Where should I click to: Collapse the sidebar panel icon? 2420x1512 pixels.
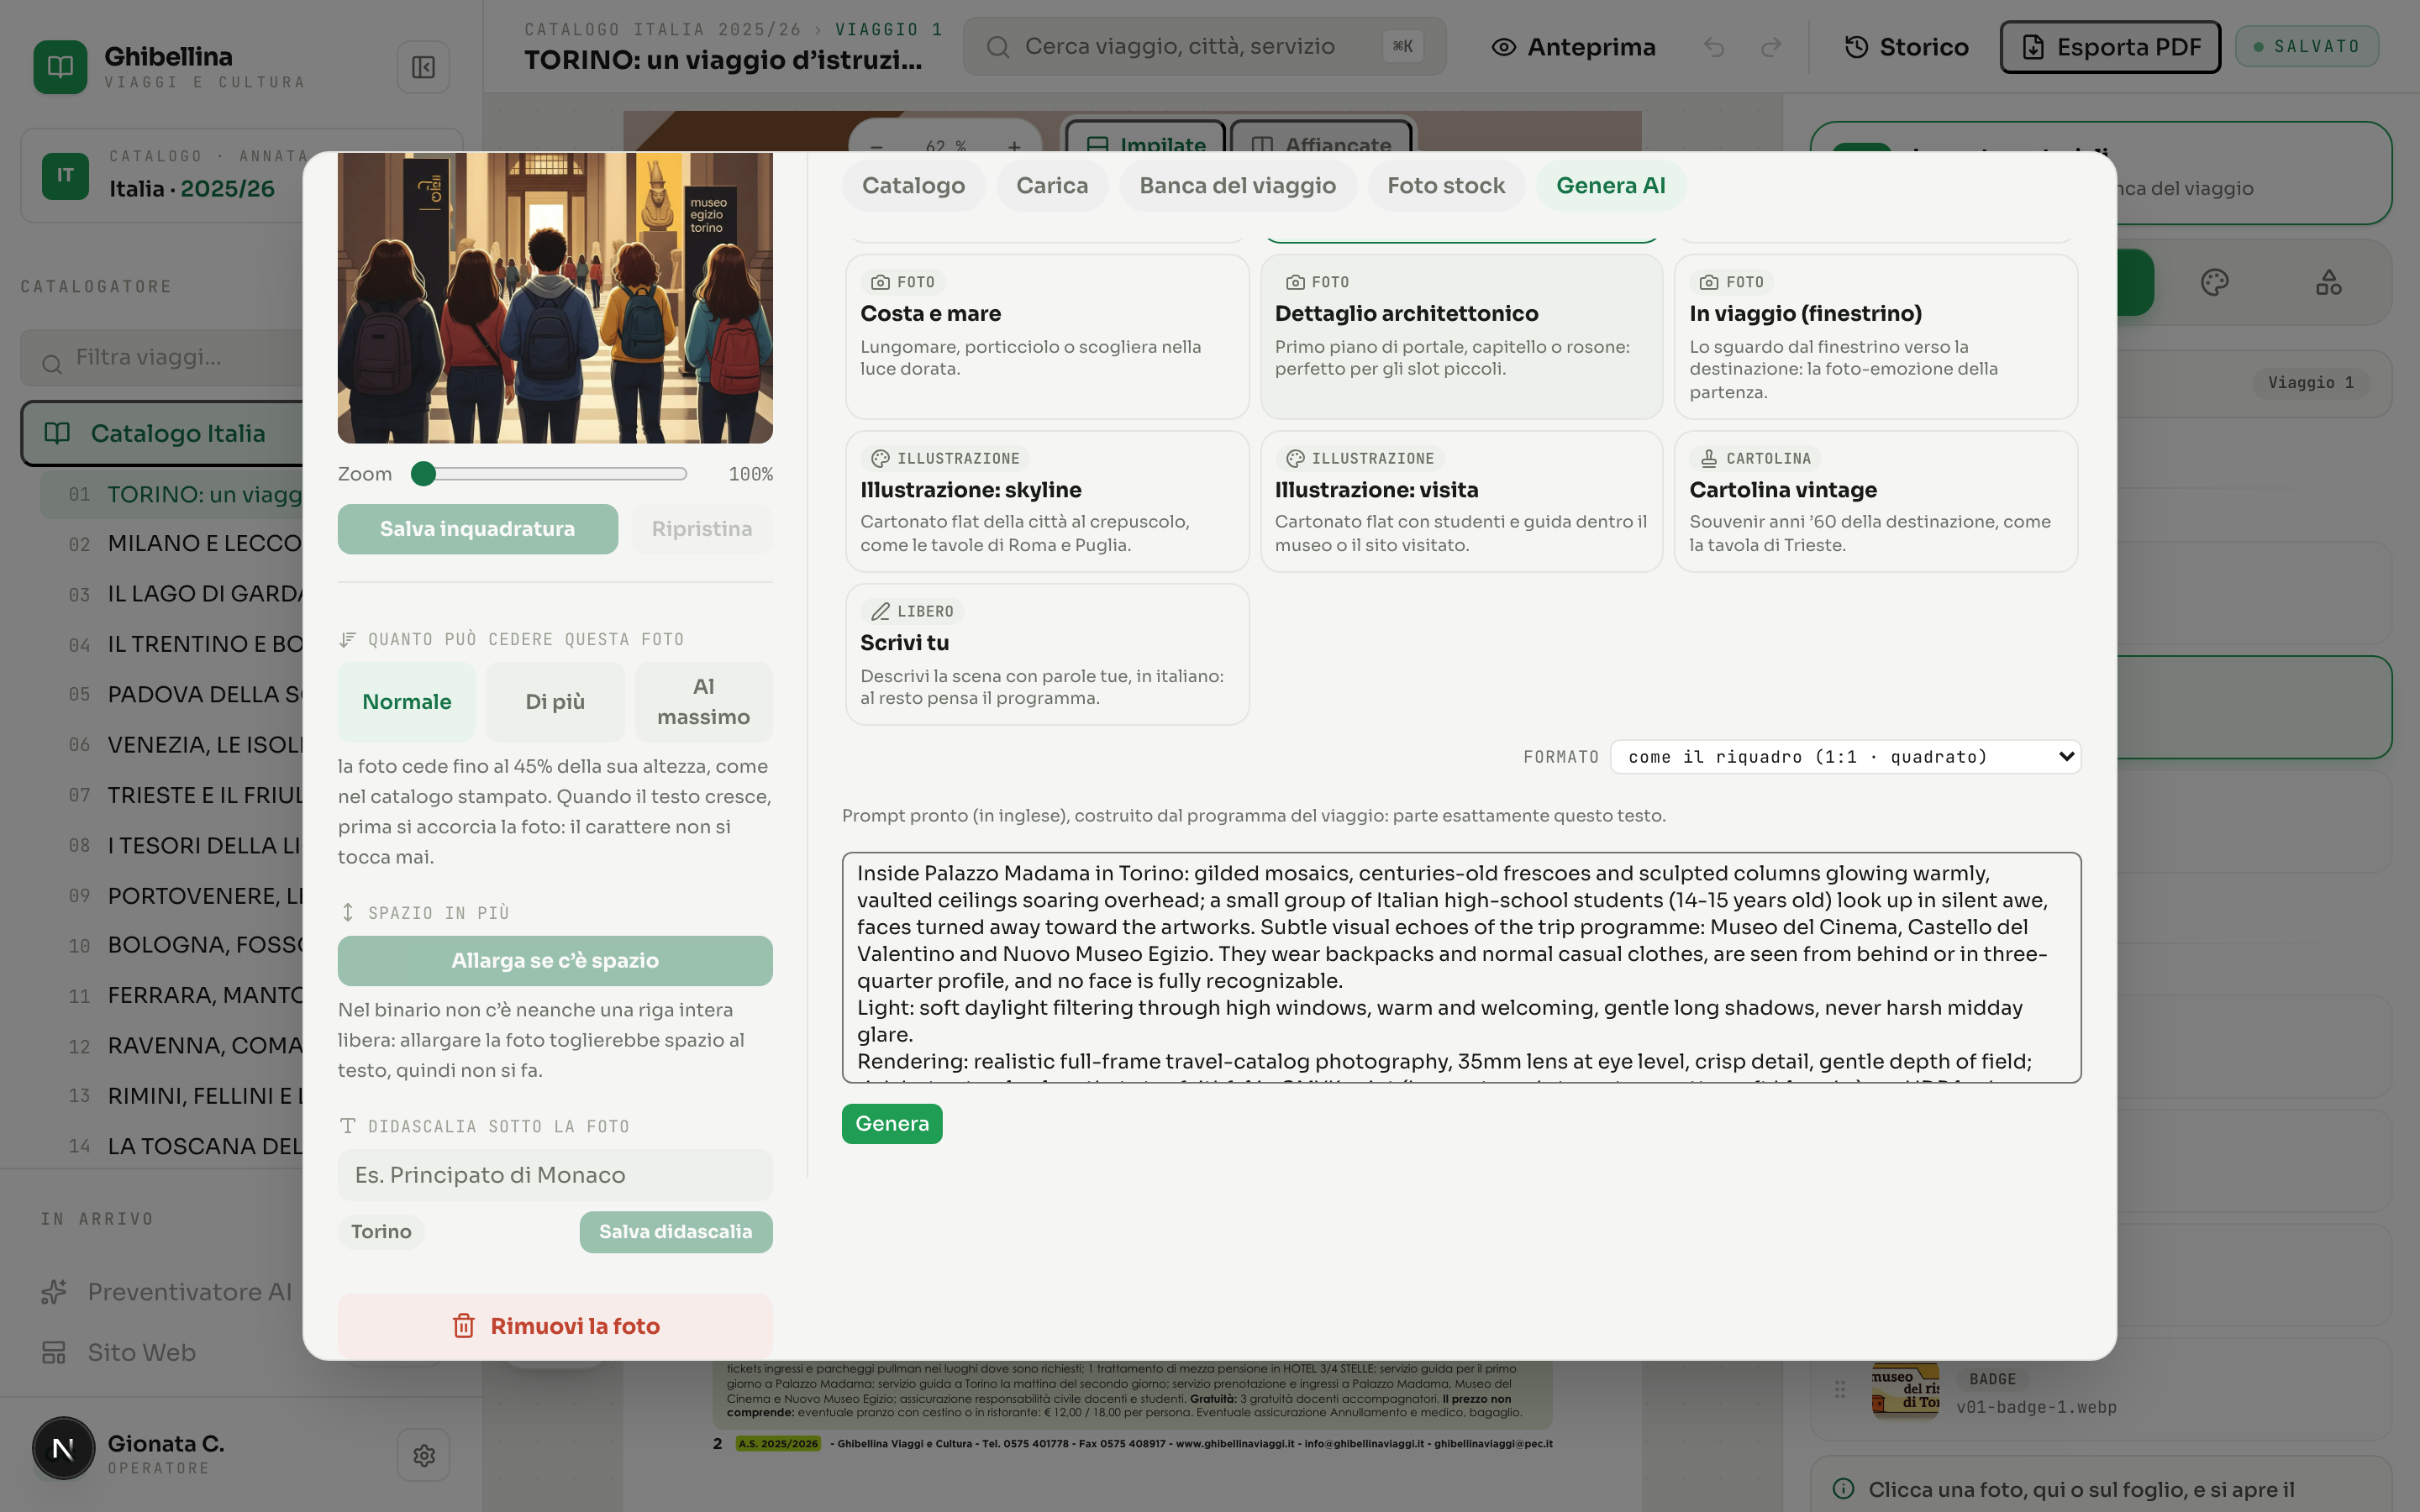423,67
